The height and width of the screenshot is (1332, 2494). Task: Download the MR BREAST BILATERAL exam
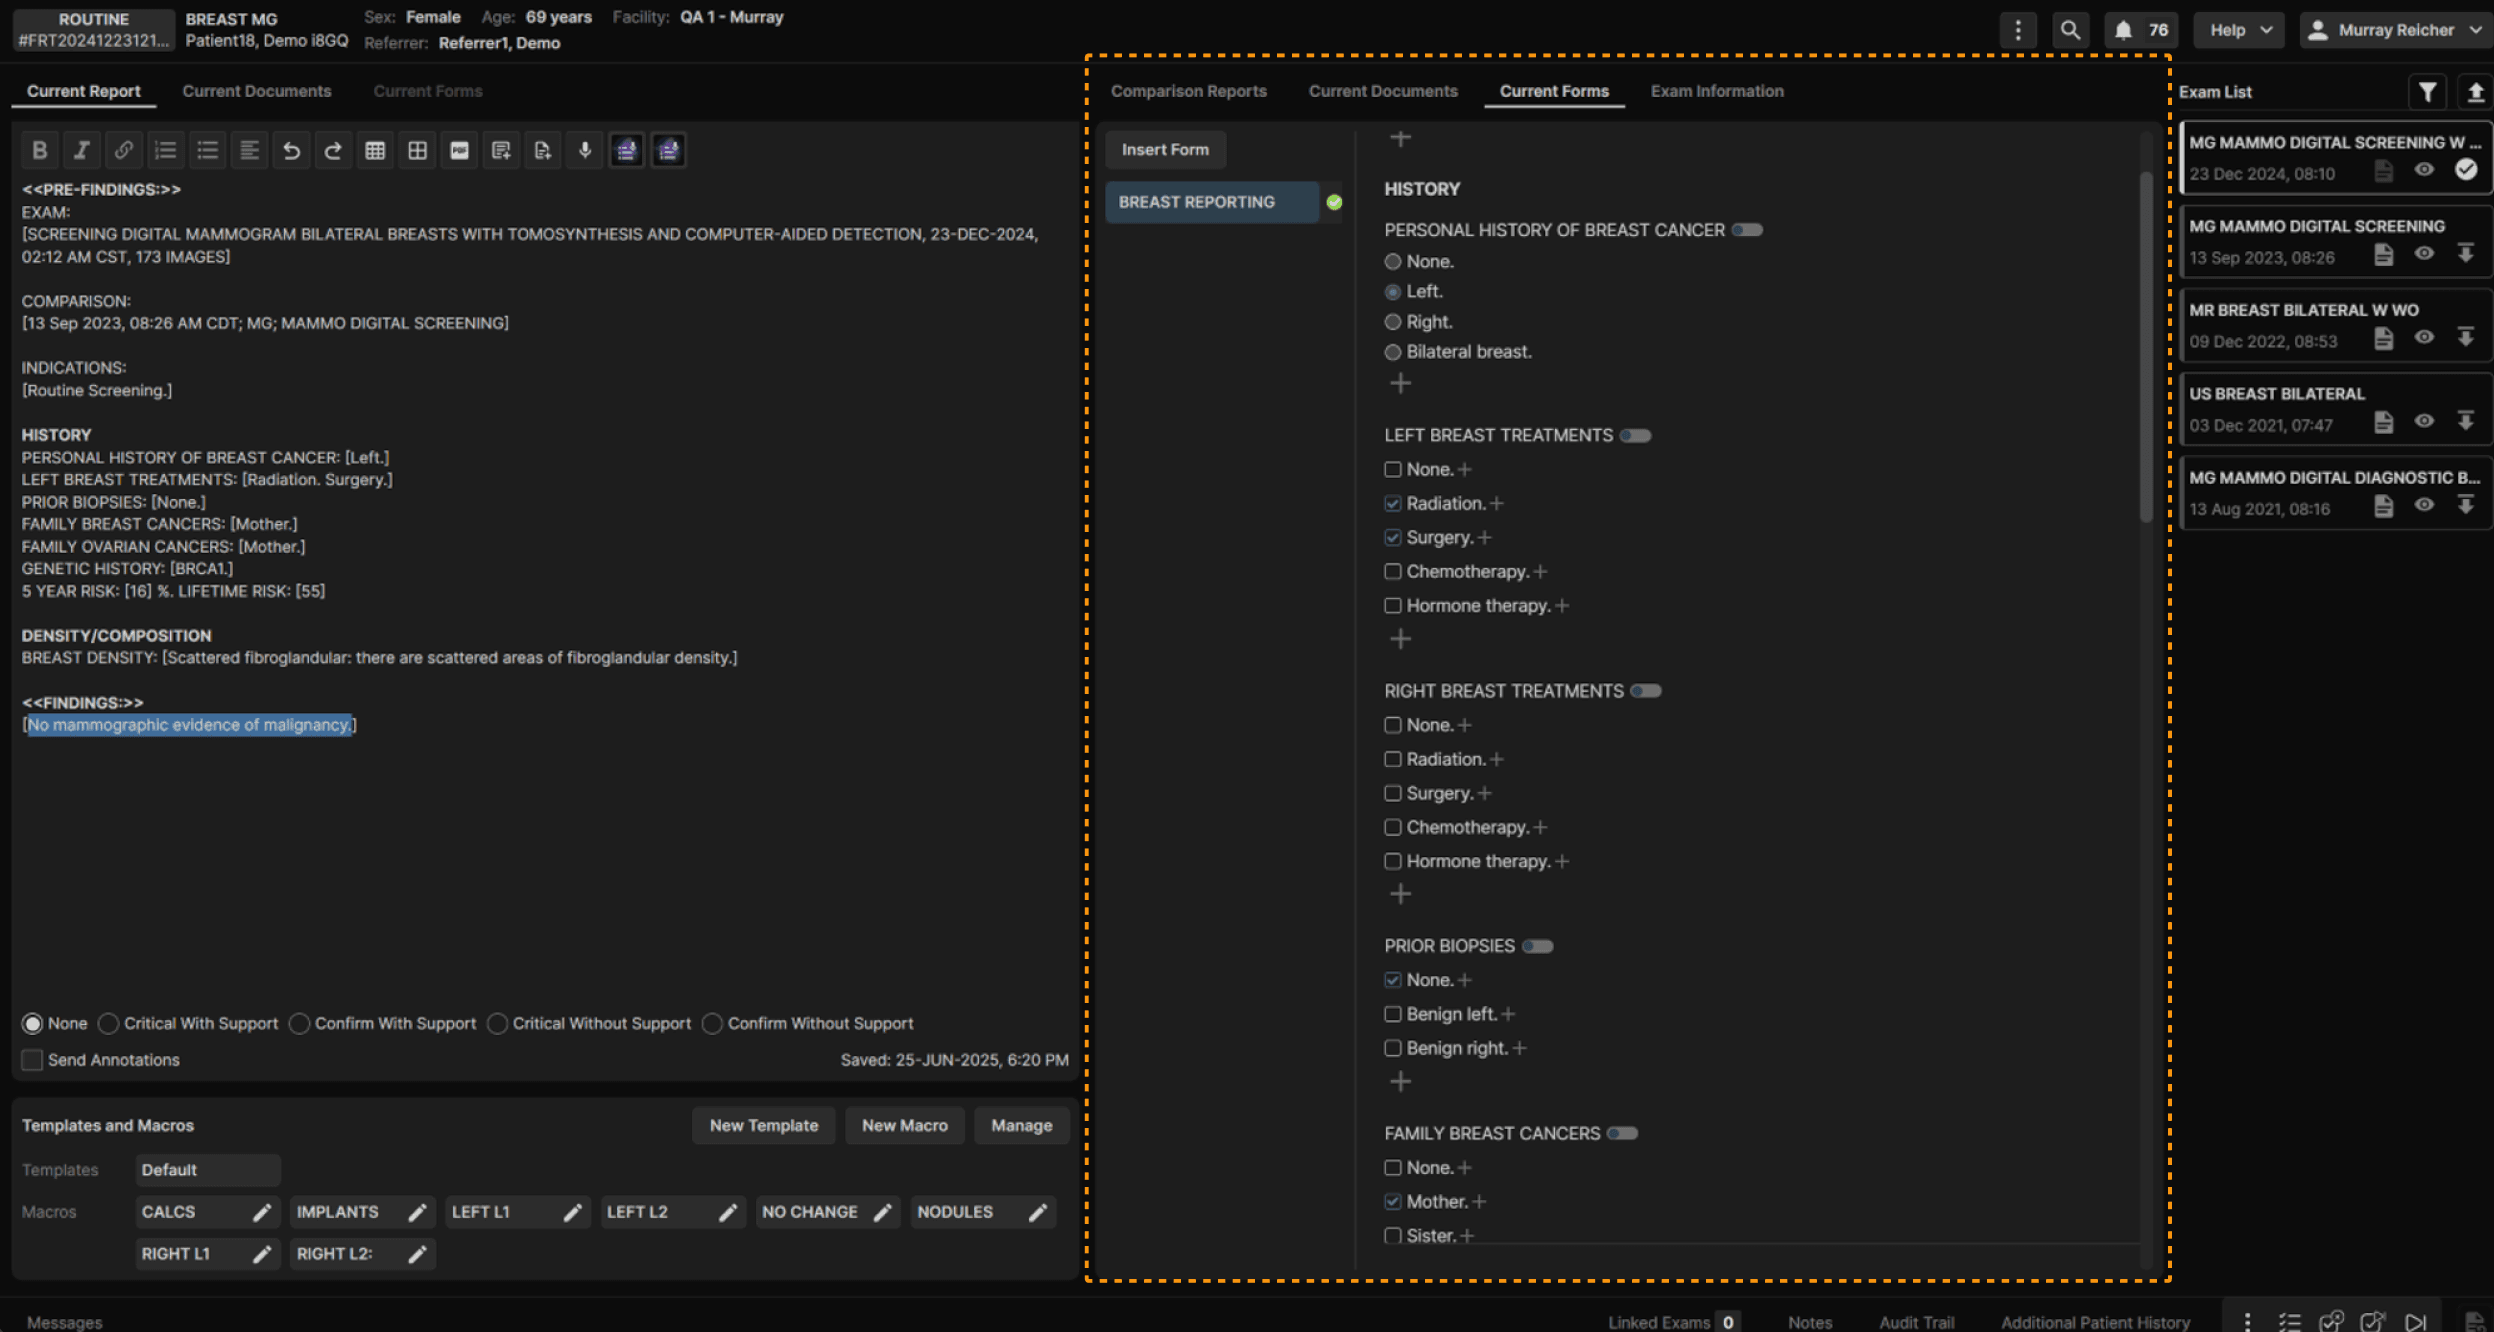(x=2466, y=338)
